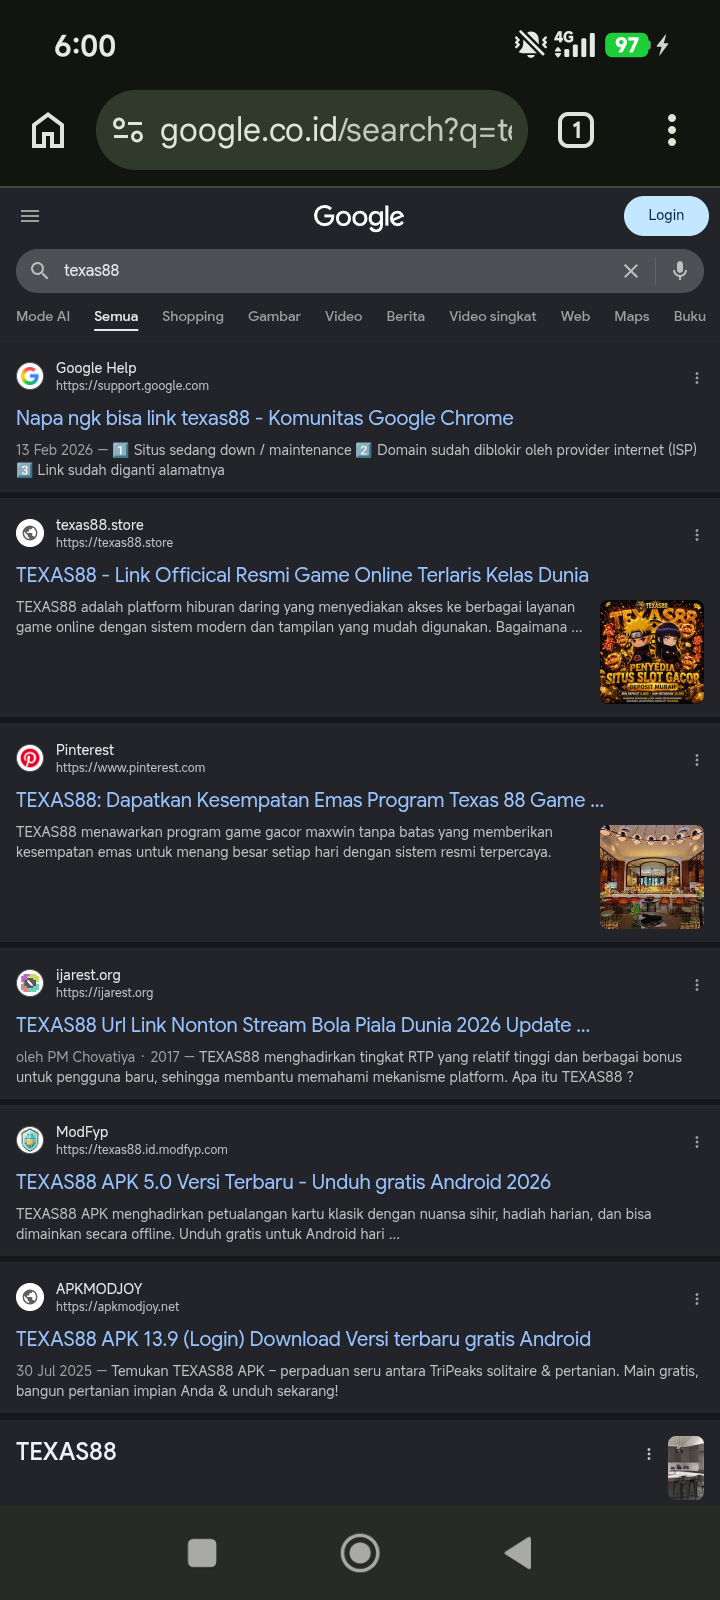The height and width of the screenshot is (1600, 720).
Task: Tap Android recent apps square button
Action: tap(202, 1553)
